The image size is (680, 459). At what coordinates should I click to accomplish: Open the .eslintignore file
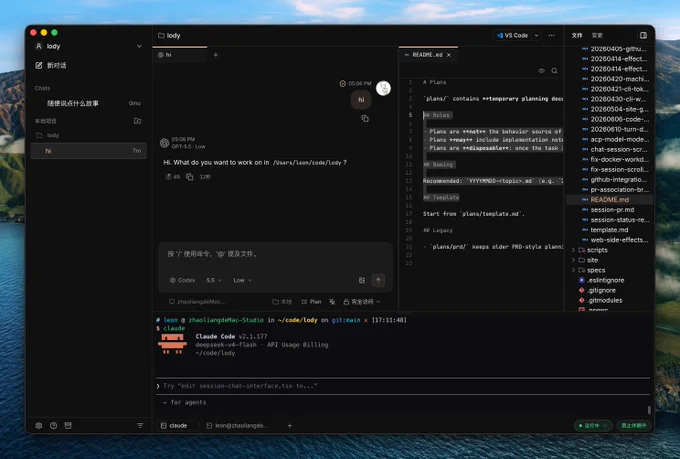click(601, 280)
